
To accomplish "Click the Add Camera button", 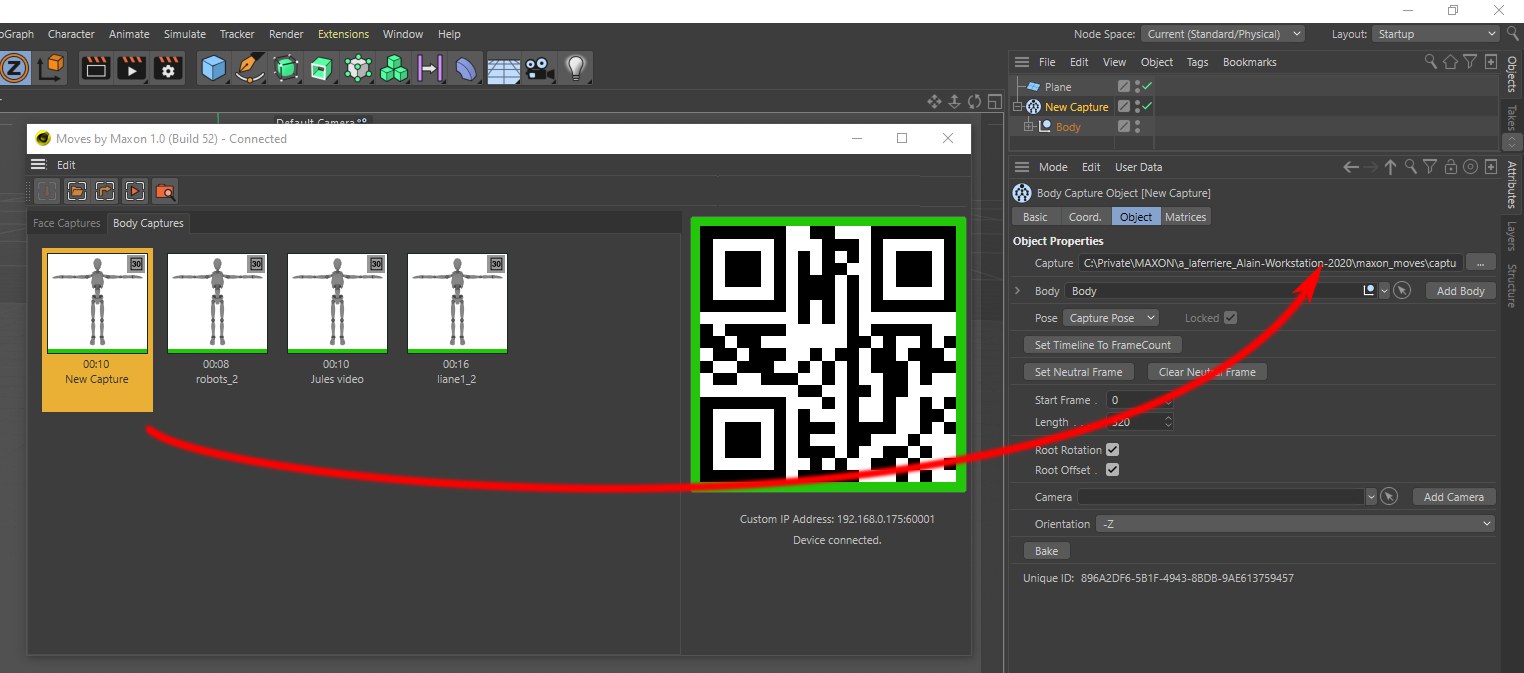I will tap(1454, 497).
